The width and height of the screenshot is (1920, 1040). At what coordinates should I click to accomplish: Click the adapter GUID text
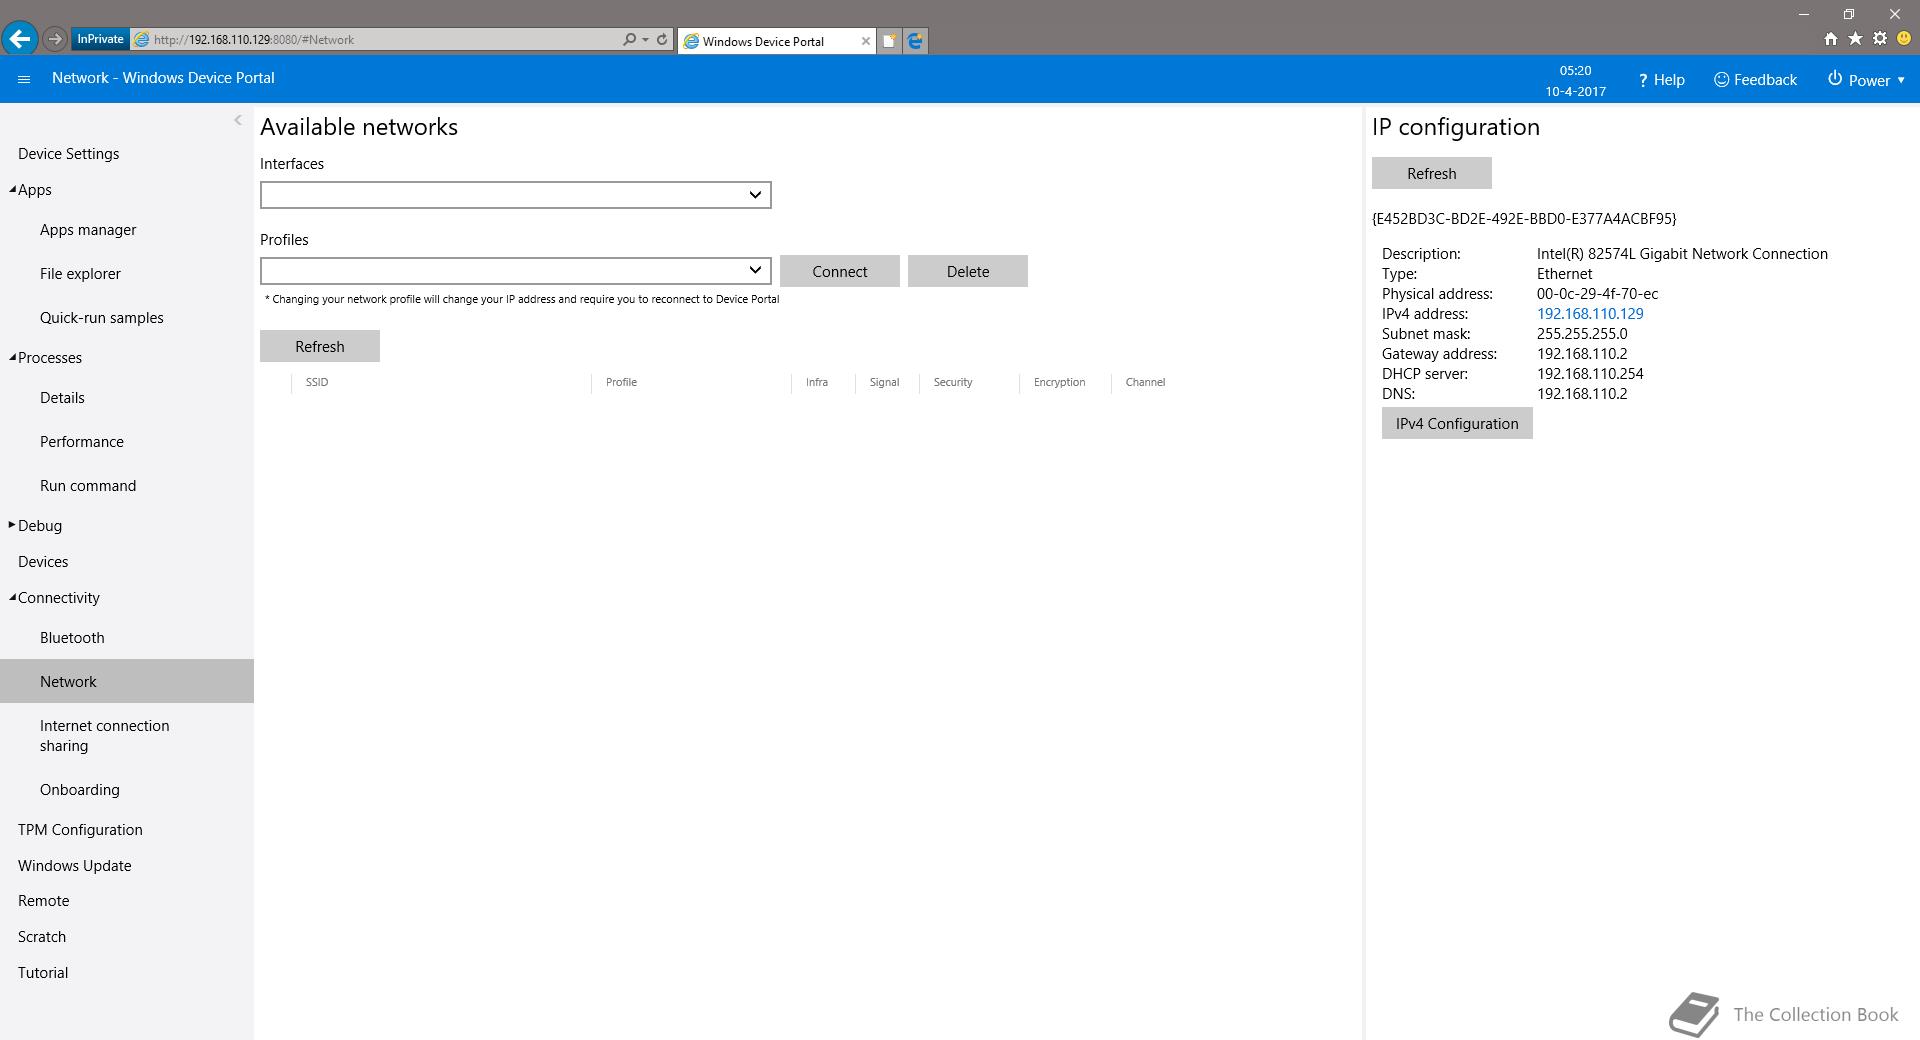click(1524, 218)
